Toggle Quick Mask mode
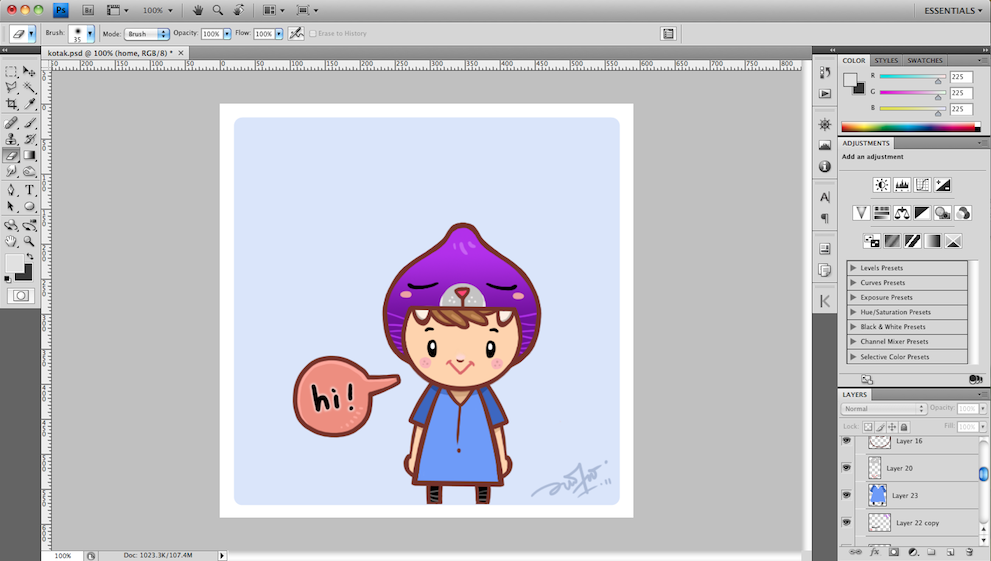991x561 pixels. [21, 296]
